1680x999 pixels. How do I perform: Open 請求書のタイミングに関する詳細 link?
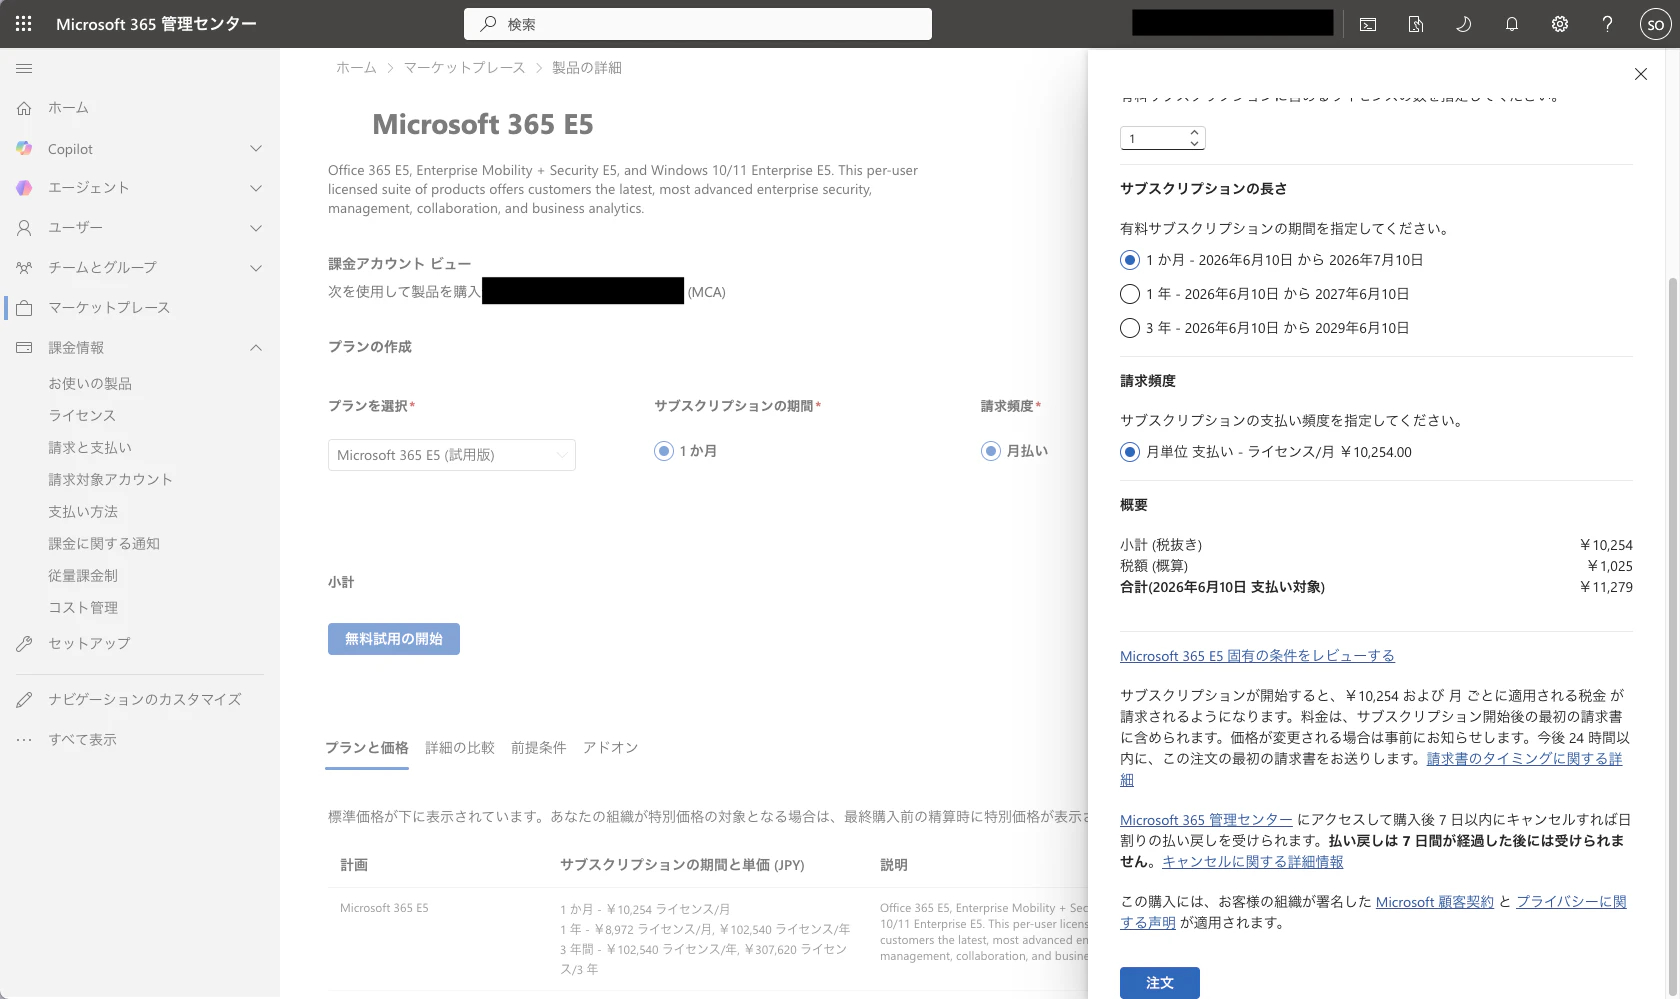(x=1524, y=759)
